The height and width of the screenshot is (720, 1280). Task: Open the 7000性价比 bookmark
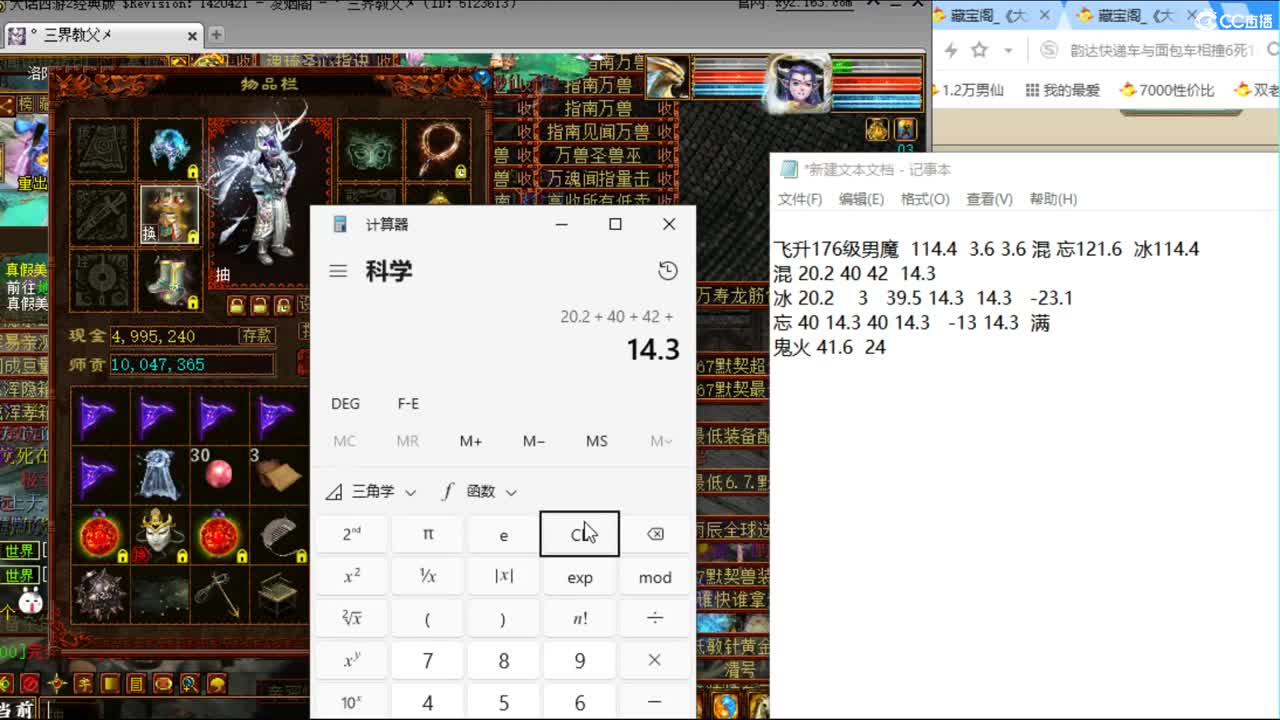tap(1167, 90)
